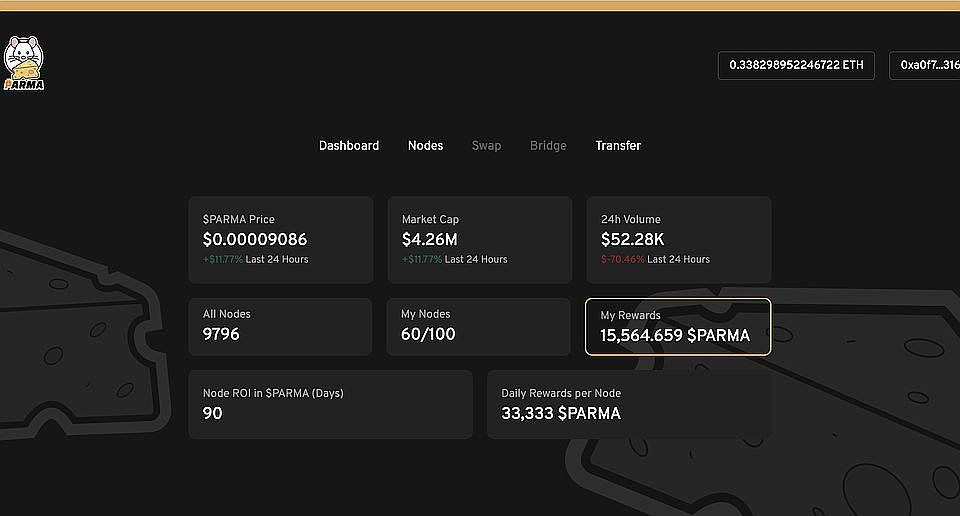Click the market cap value $4.26M
The image size is (960, 516).
pyautogui.click(x=429, y=239)
